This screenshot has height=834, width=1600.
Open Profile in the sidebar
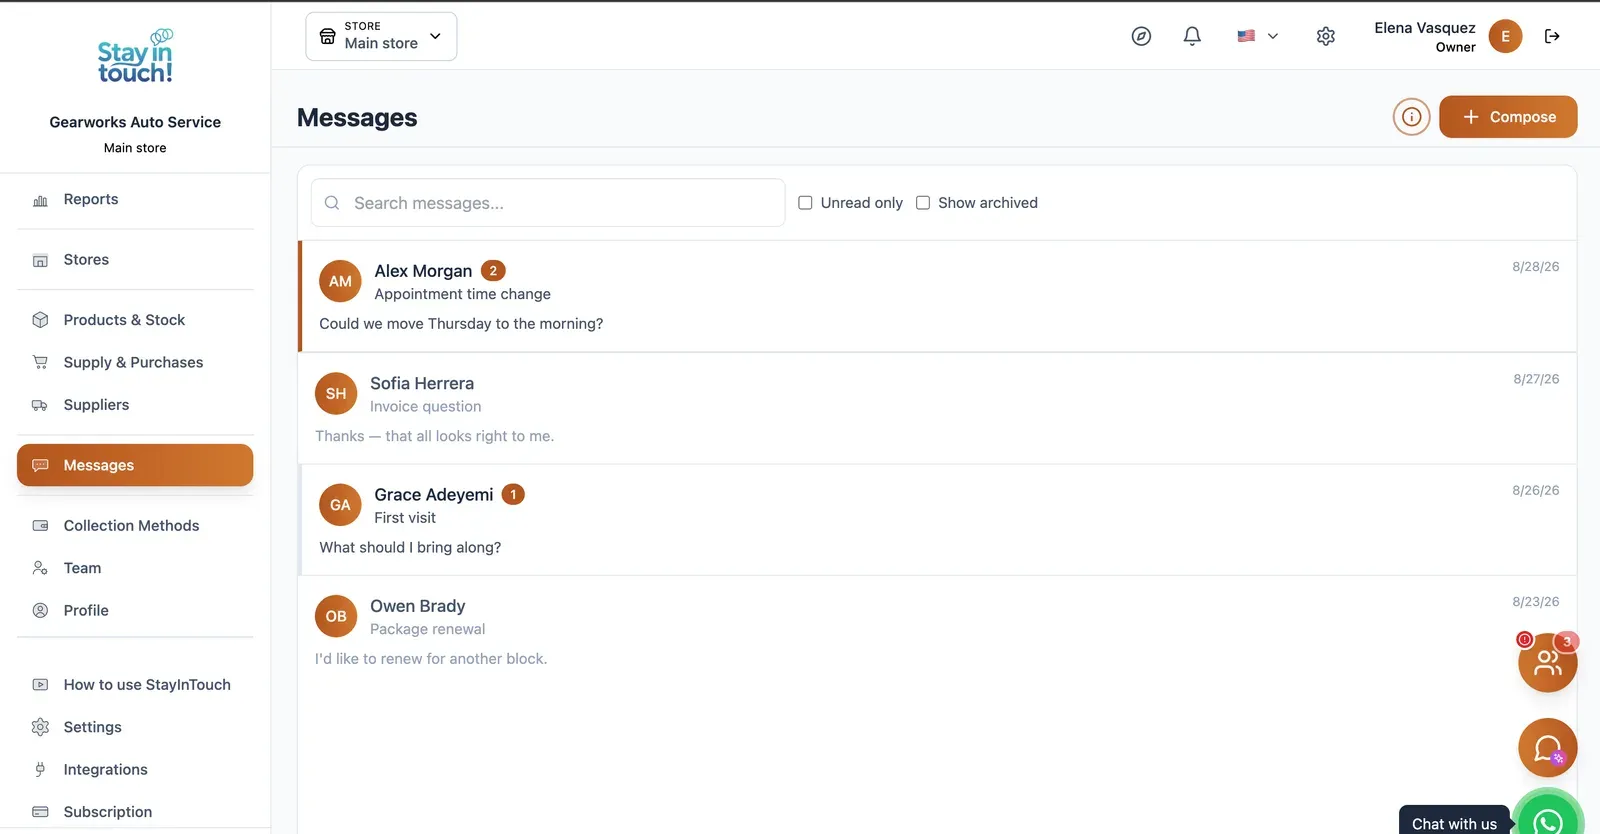[x=135, y=610]
